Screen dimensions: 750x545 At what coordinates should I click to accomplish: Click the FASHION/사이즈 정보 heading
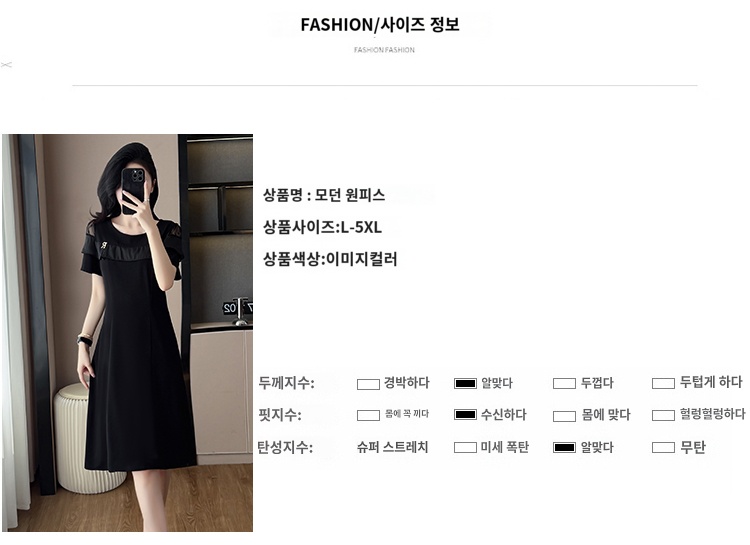click(x=380, y=24)
